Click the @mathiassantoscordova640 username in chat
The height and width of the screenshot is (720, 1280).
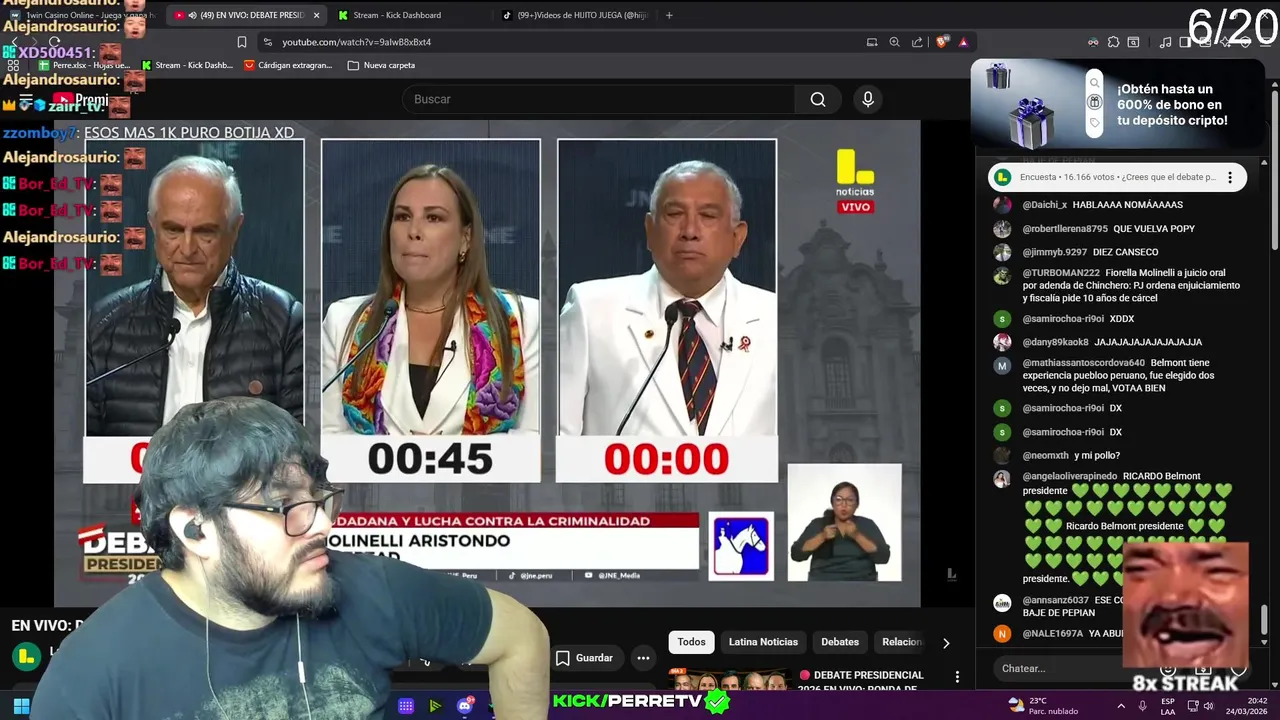coord(1083,363)
